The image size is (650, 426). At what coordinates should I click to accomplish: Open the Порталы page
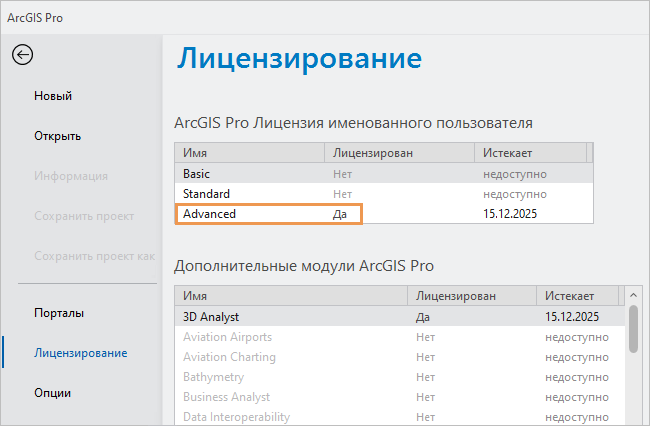(59, 313)
